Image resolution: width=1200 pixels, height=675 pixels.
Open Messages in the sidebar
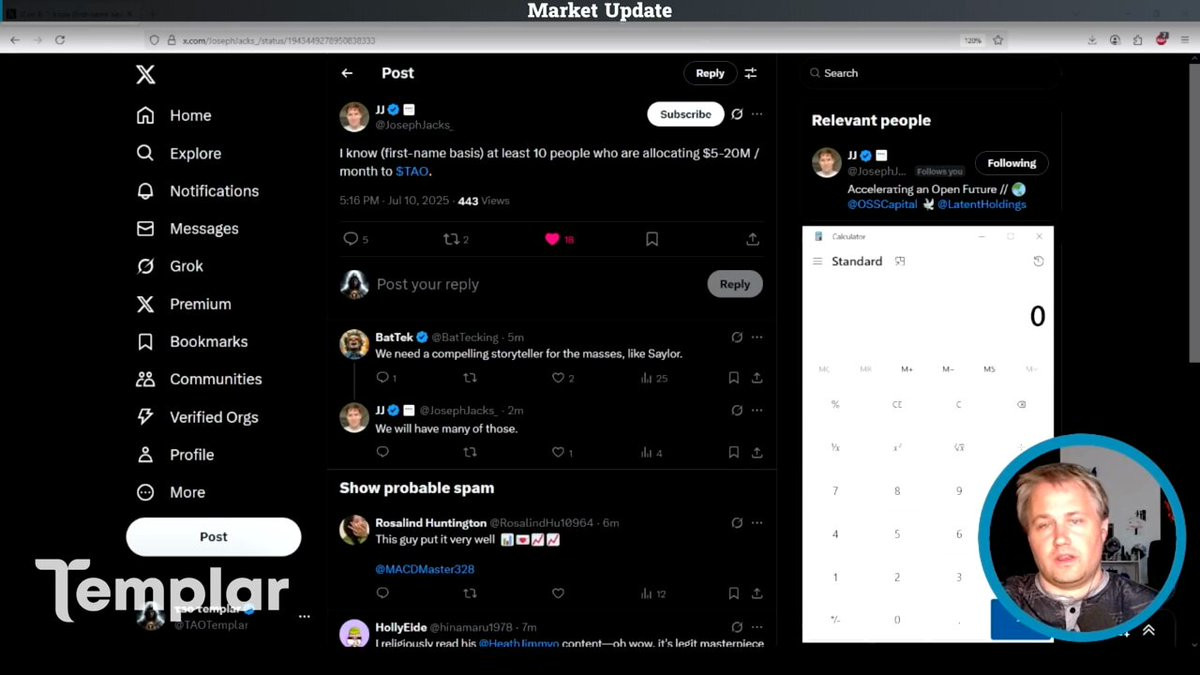pyautogui.click(x=187, y=229)
